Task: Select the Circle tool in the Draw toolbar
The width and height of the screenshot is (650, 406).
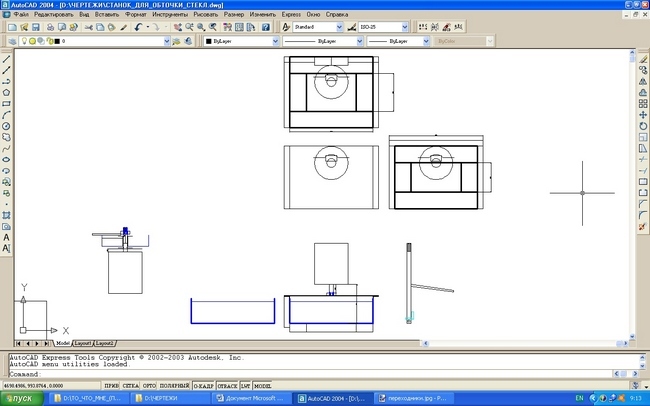Action: pyautogui.click(x=6, y=126)
